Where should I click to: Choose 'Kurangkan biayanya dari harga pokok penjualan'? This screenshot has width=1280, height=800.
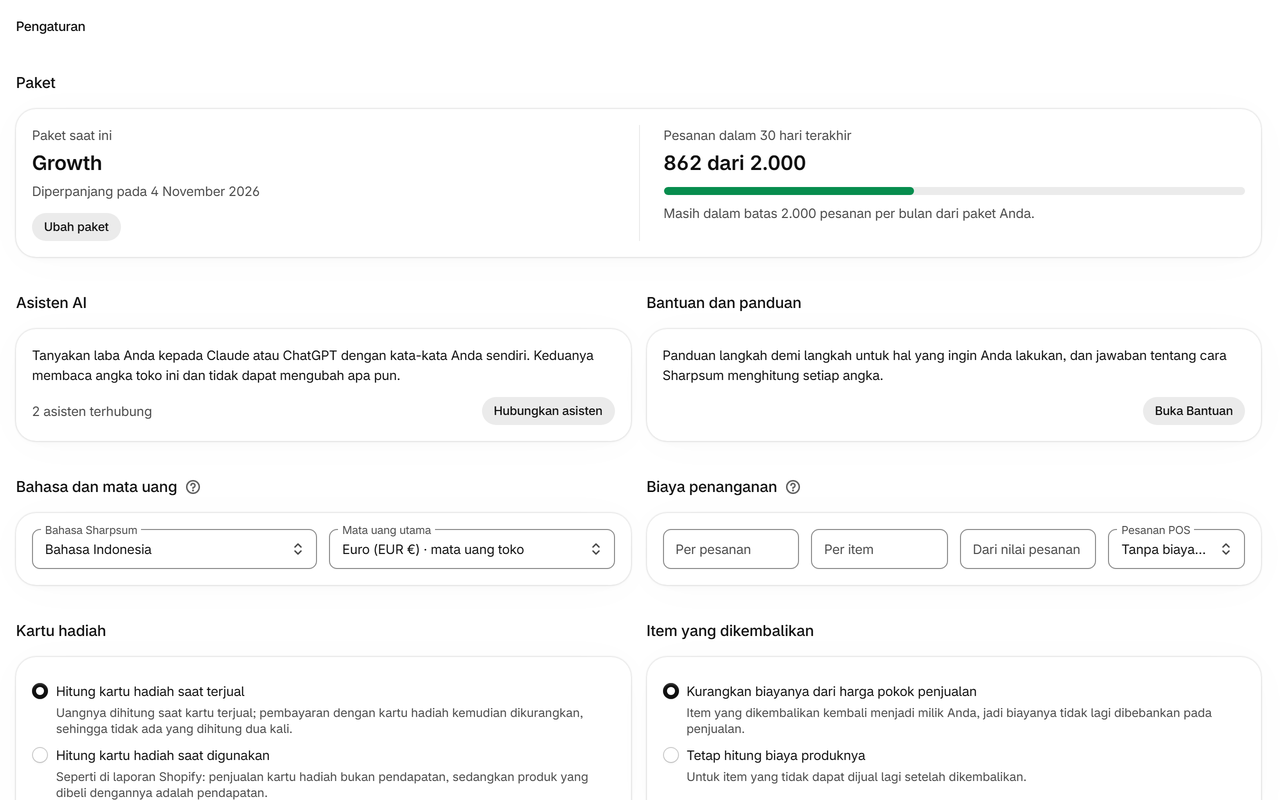671,691
